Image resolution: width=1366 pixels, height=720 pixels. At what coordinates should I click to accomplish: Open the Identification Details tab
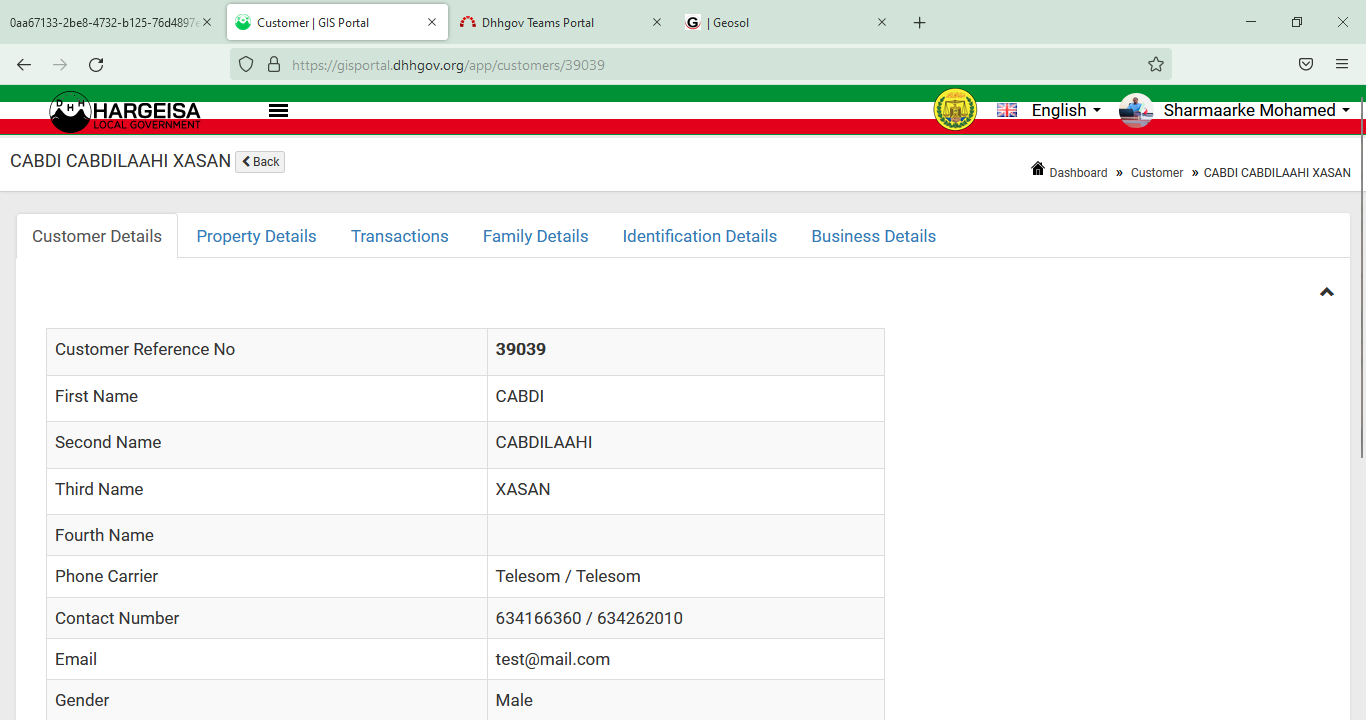click(700, 236)
